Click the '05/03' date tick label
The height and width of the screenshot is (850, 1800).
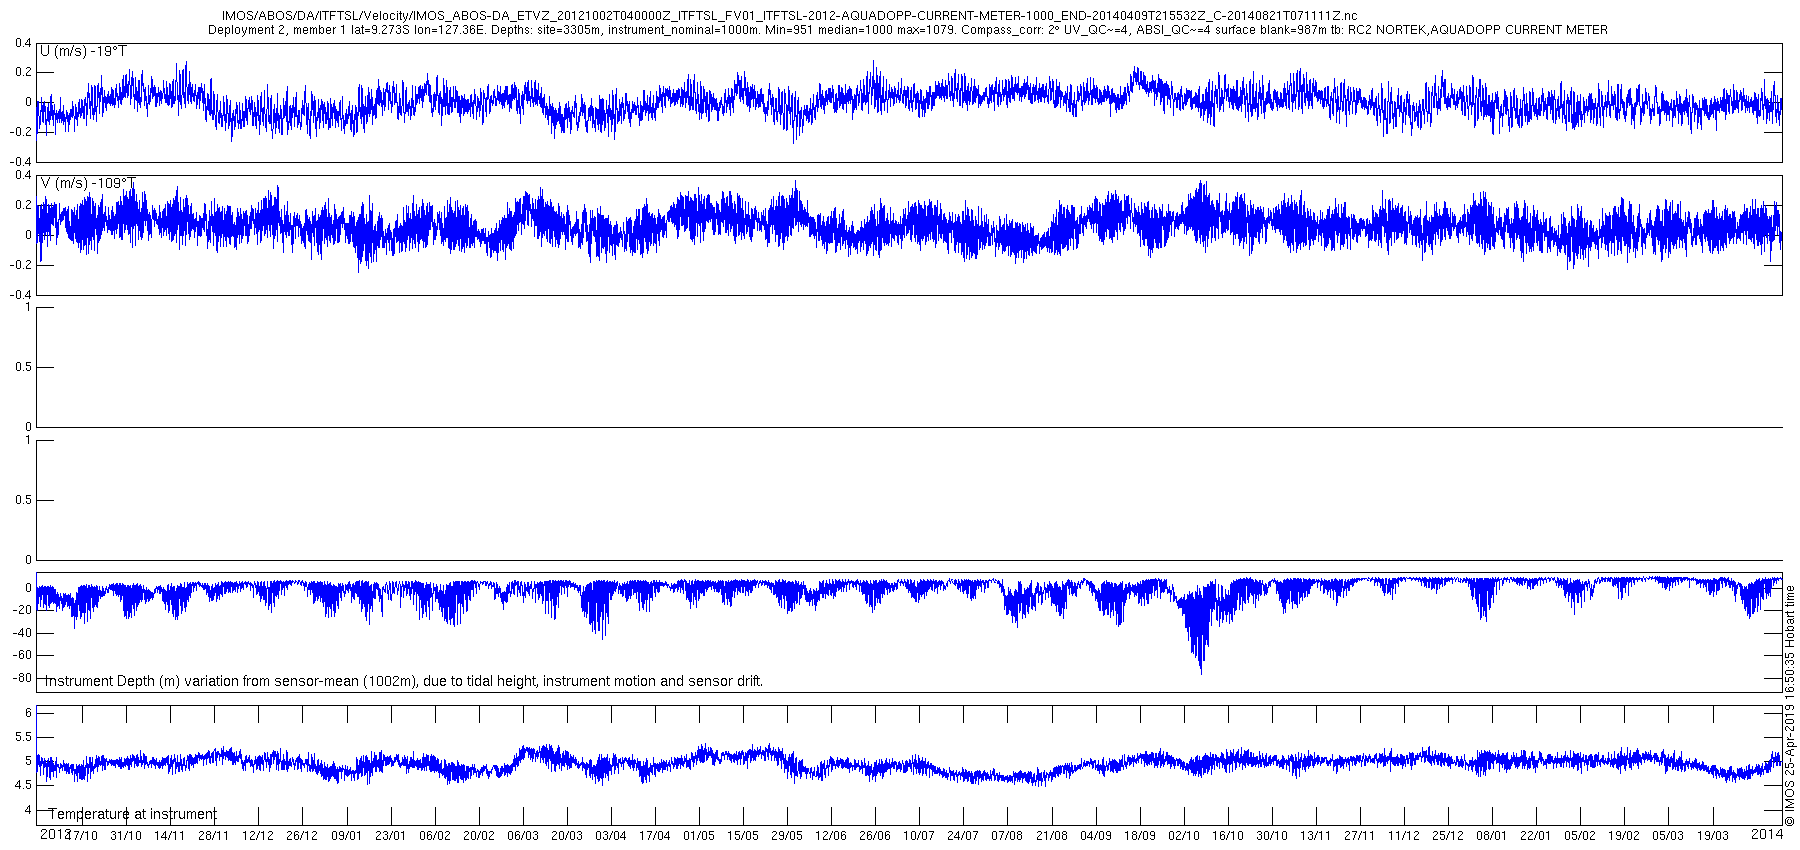[1669, 835]
